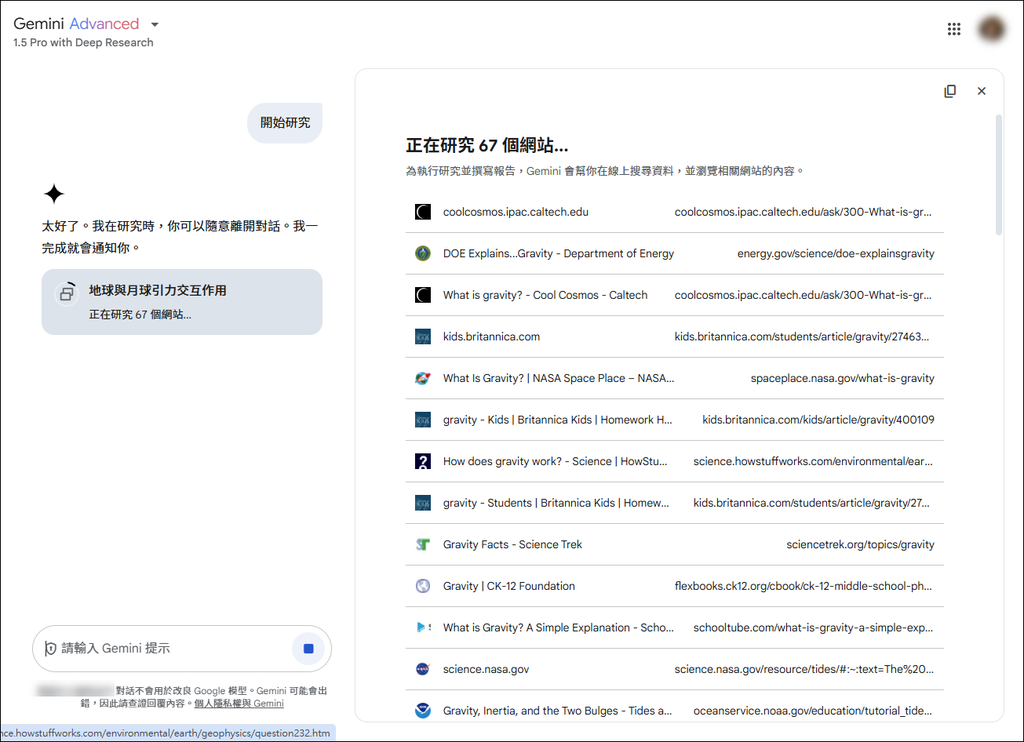Click the NOAA Tides row favicon
1024x742 pixels.
pyautogui.click(x=423, y=711)
